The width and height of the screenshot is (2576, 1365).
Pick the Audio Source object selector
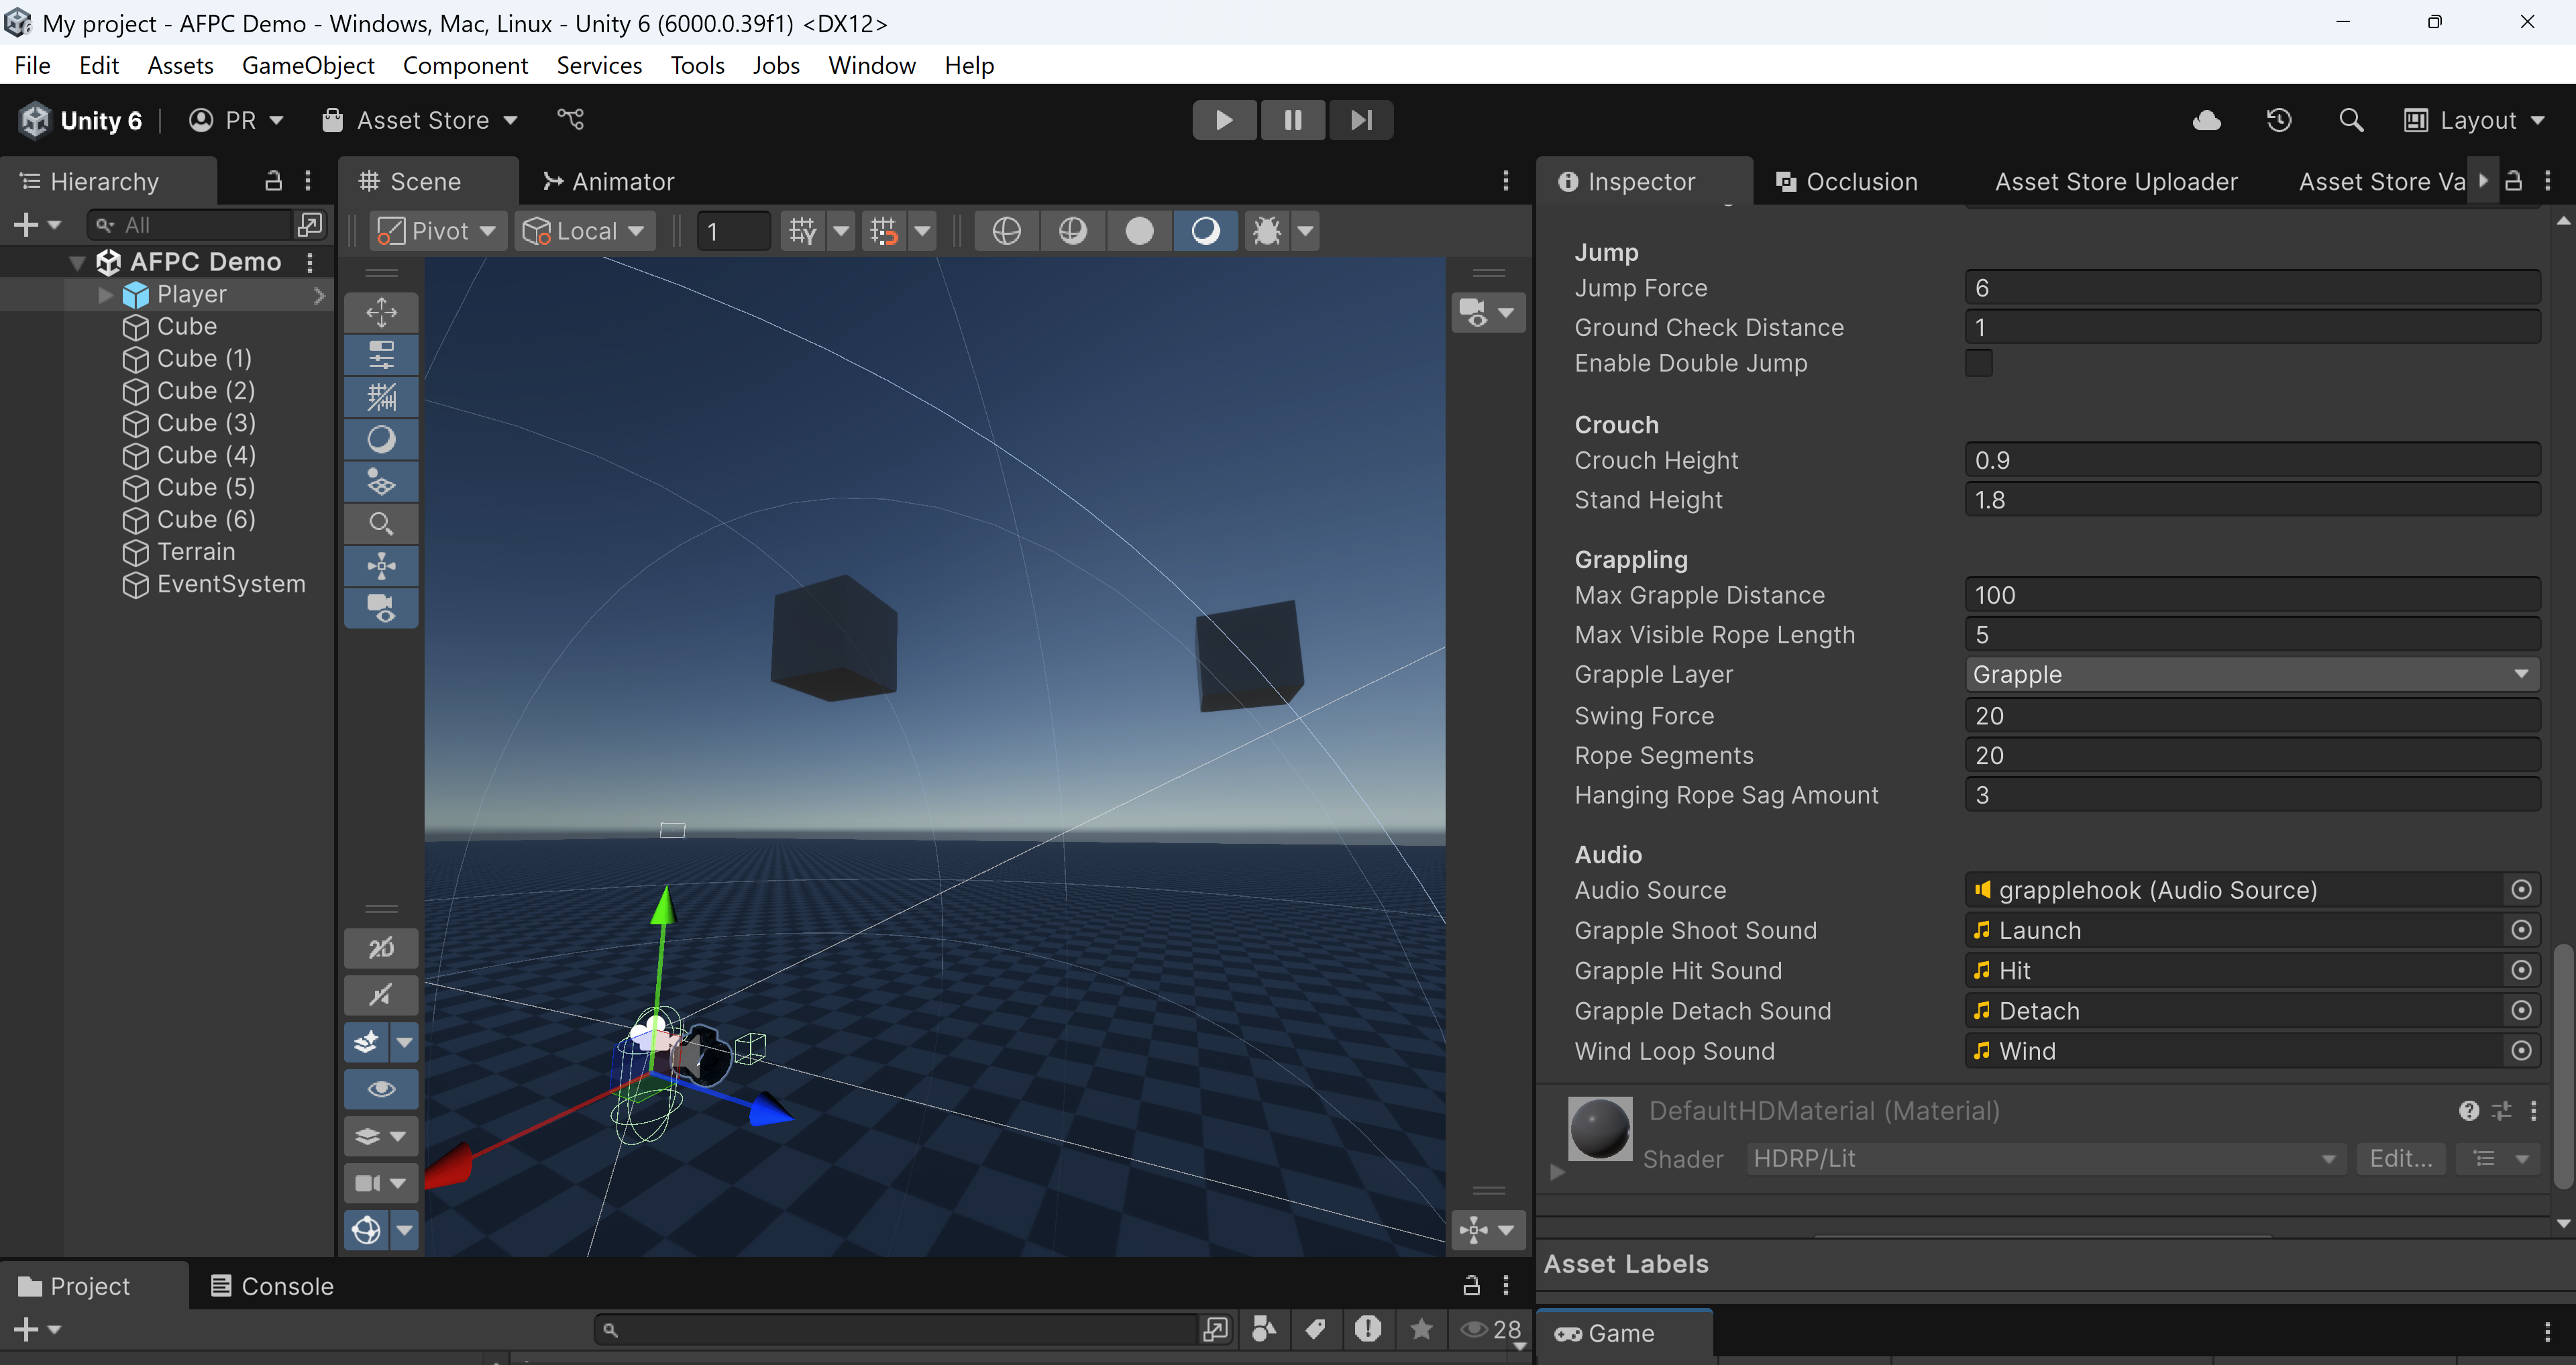click(2522, 890)
